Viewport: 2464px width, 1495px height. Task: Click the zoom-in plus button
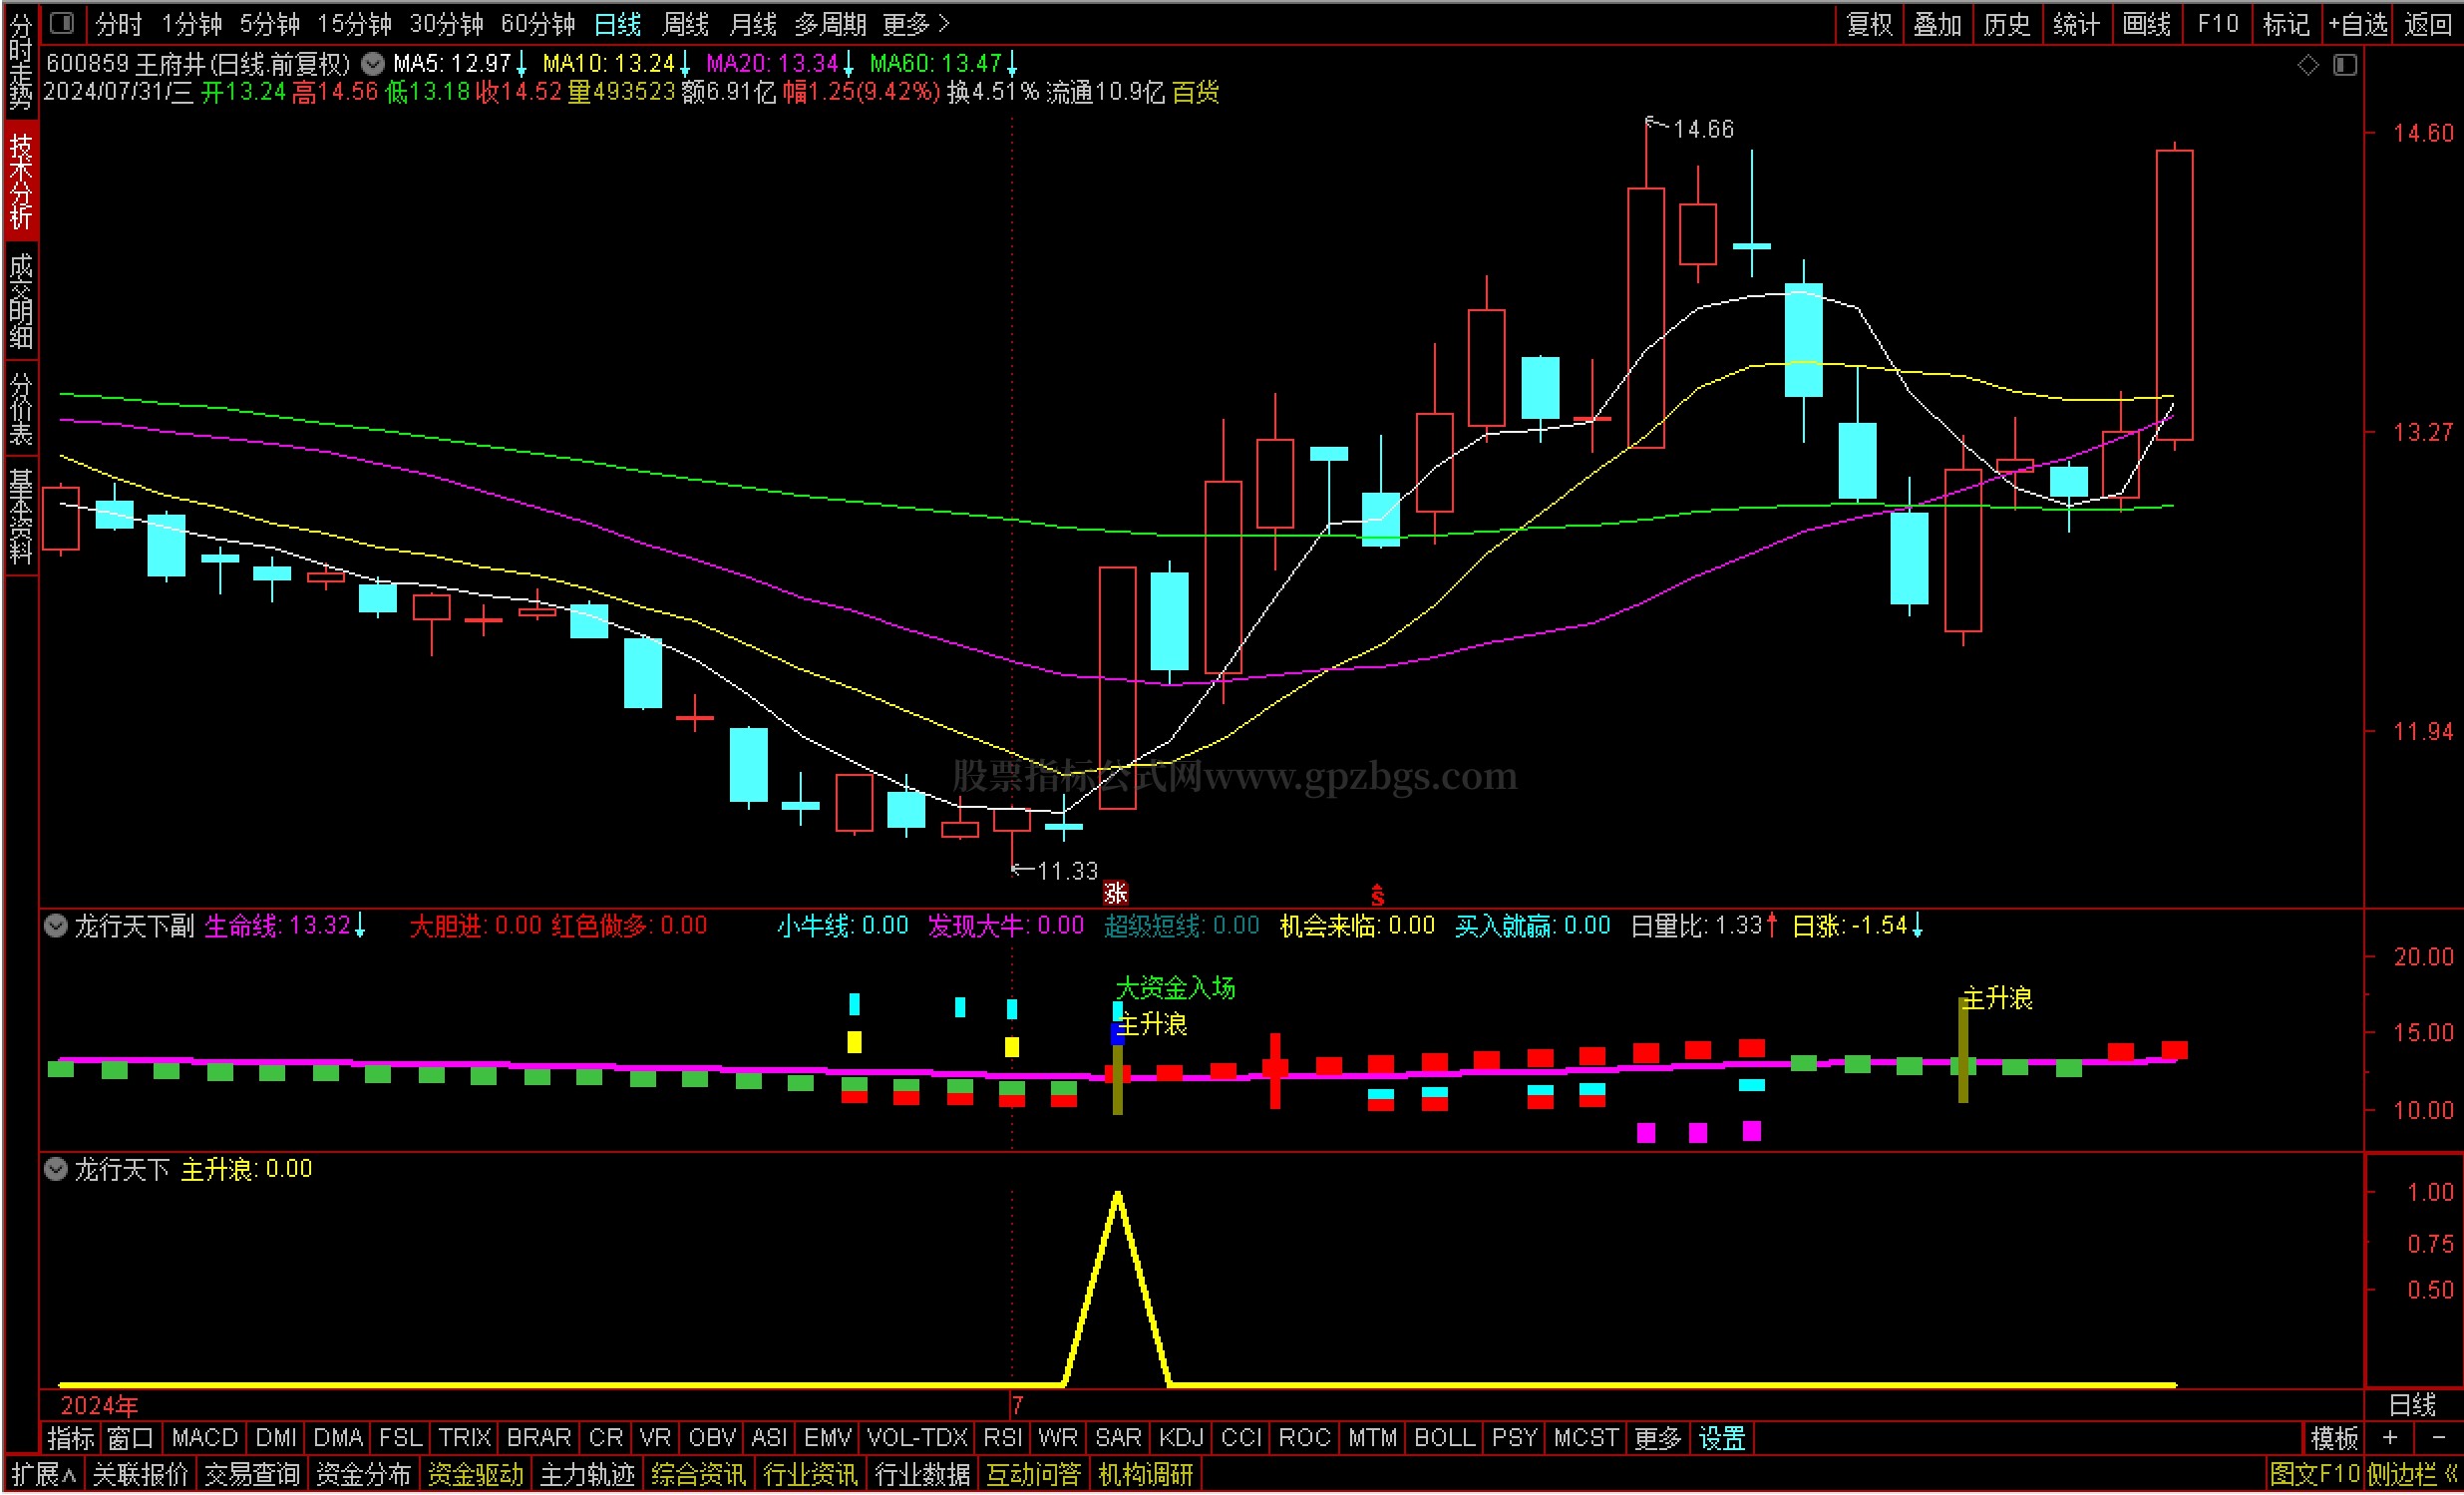pyautogui.click(x=2390, y=1438)
